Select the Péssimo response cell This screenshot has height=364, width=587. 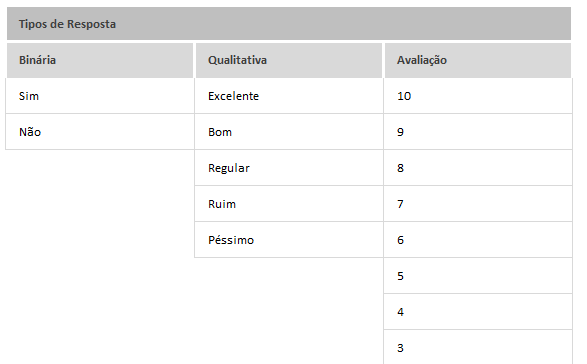click(x=289, y=240)
